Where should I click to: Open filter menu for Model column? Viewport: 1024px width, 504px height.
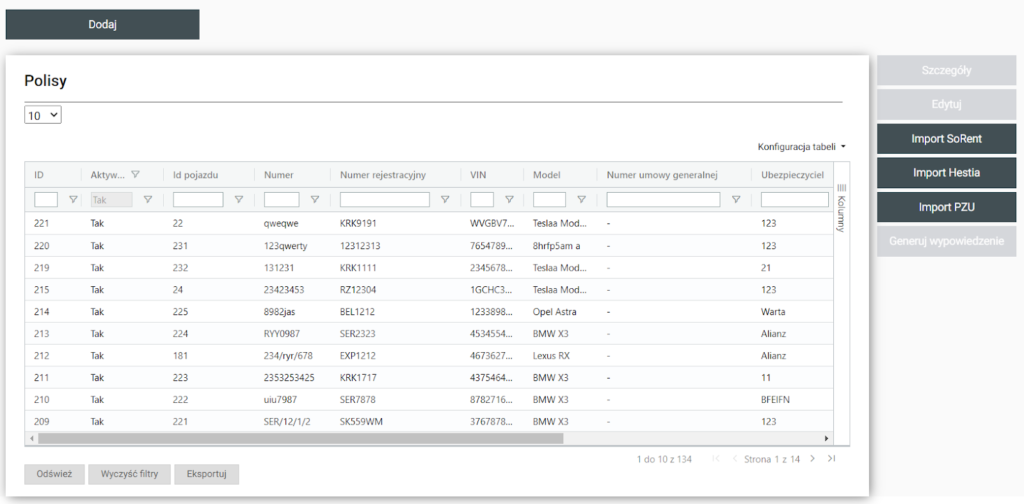(581, 200)
